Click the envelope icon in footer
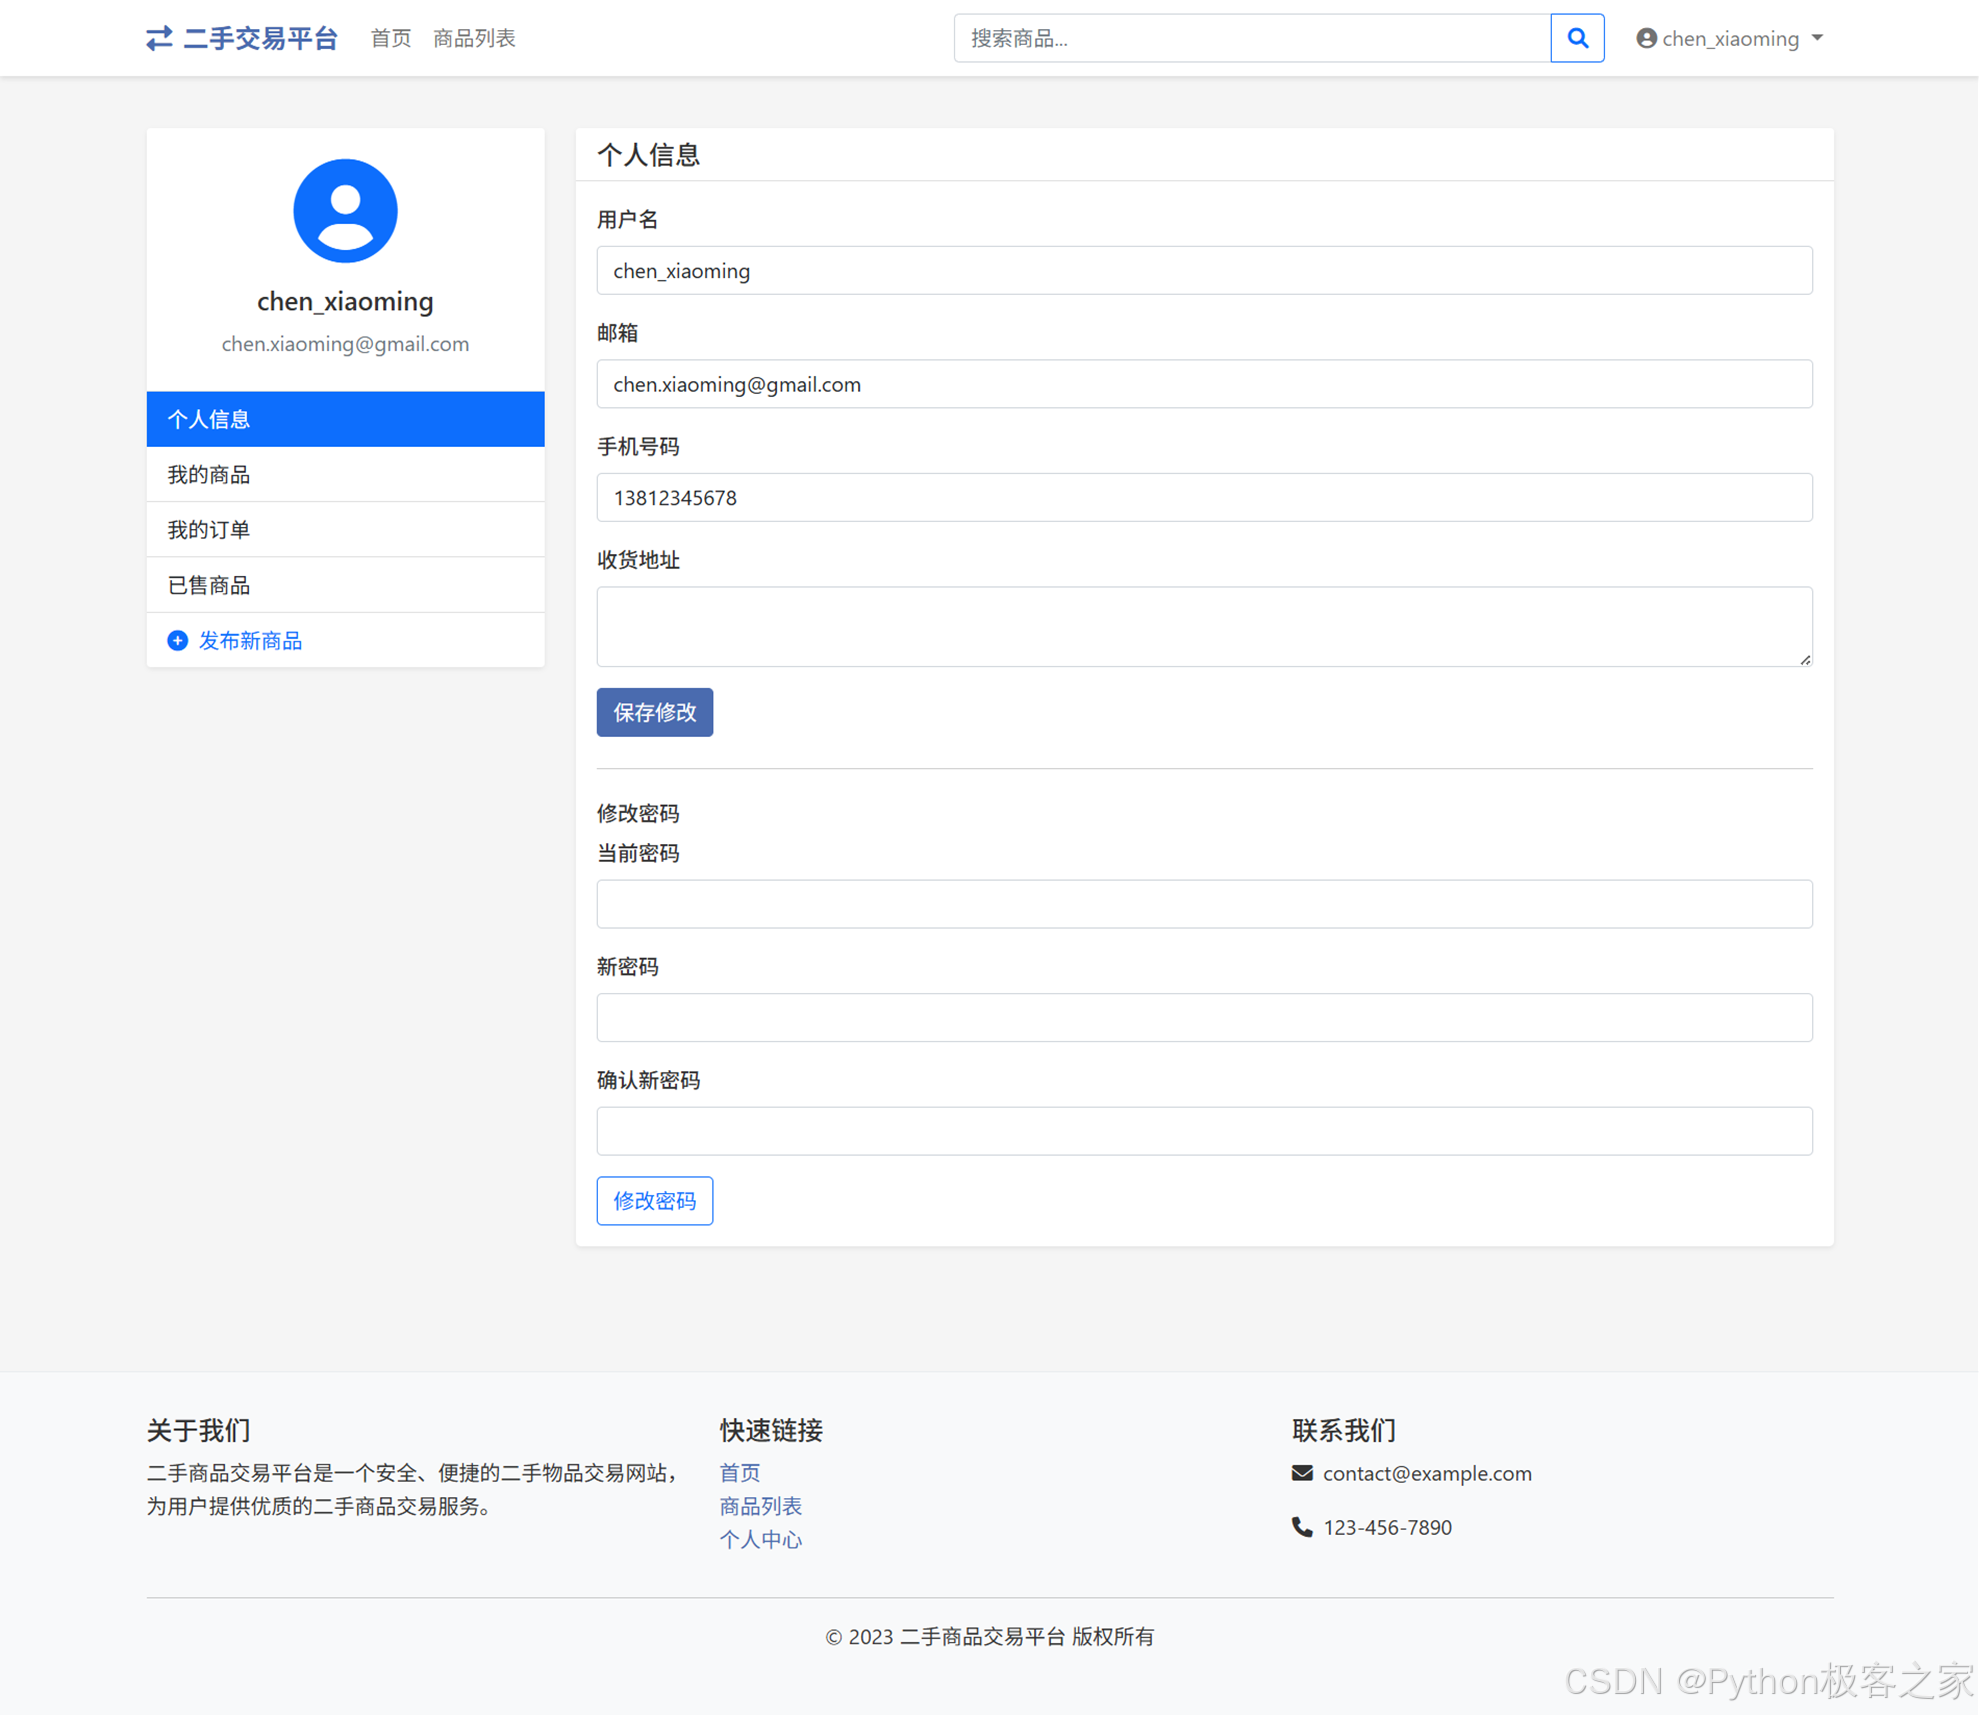This screenshot has height=1715, width=1979. (1301, 1472)
